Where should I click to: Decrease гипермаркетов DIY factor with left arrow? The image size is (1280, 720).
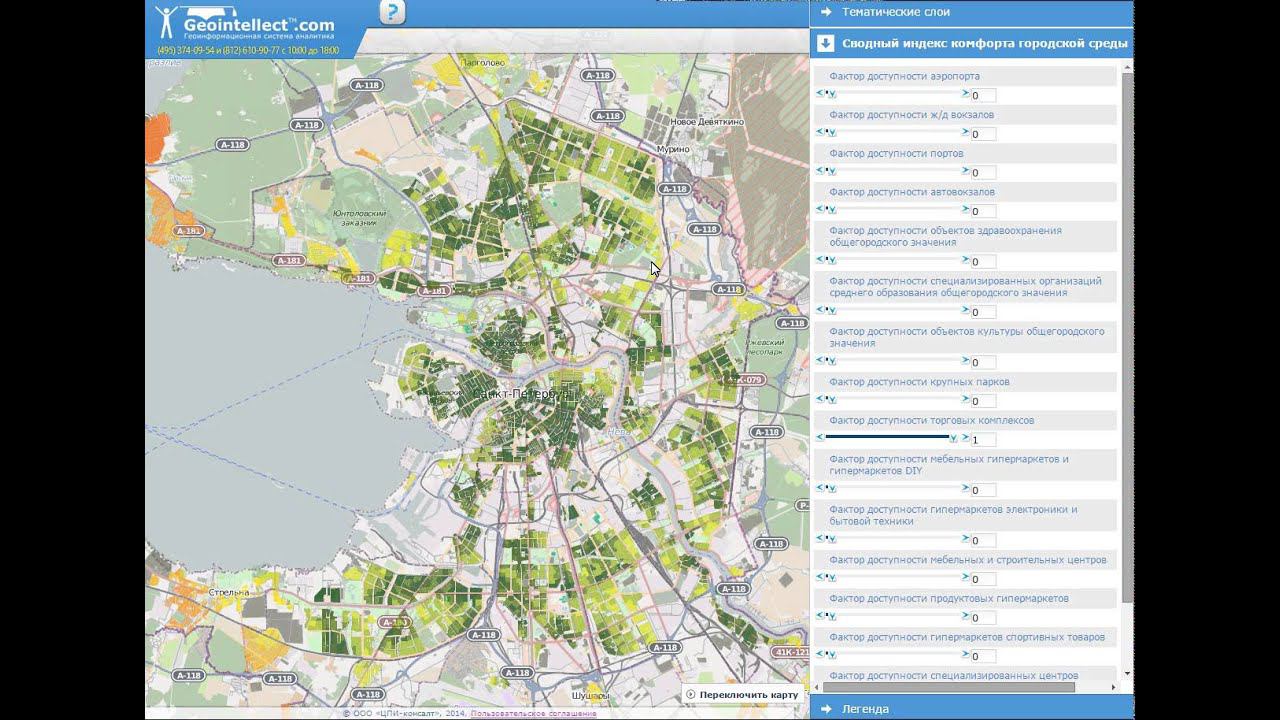tap(820, 488)
